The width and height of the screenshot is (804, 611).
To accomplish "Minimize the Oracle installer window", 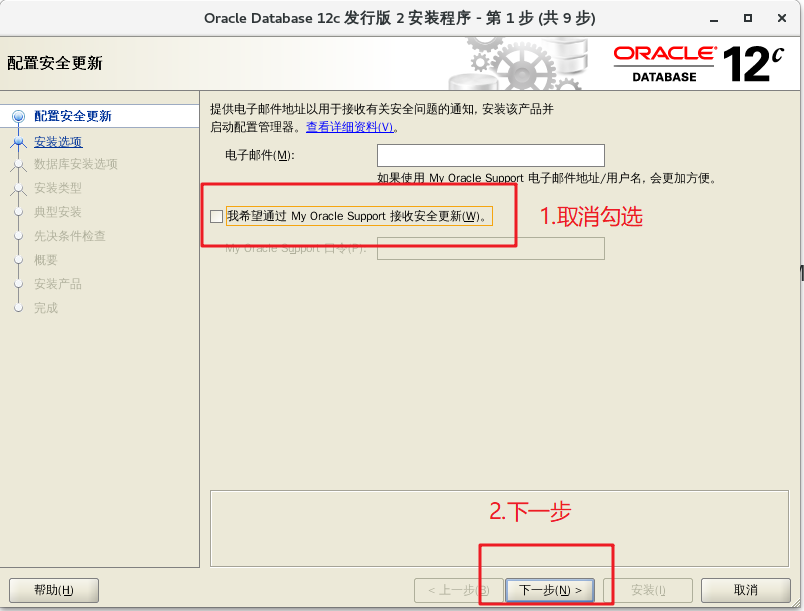I will point(714,19).
